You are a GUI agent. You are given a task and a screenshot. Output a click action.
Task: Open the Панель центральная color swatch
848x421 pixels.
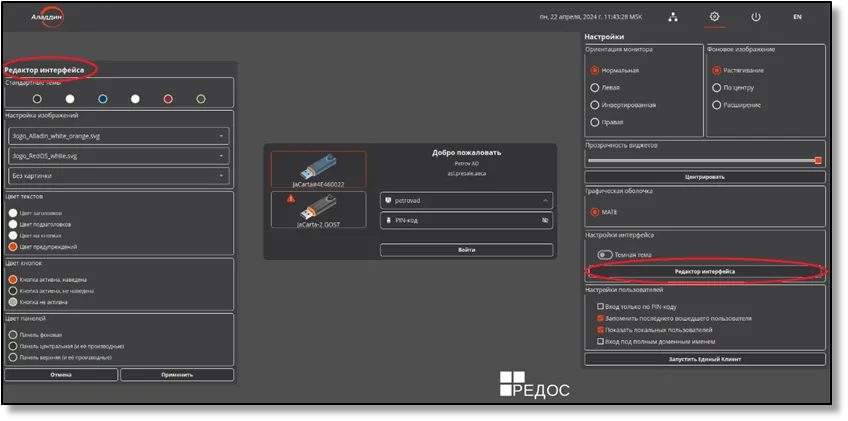click(13, 346)
